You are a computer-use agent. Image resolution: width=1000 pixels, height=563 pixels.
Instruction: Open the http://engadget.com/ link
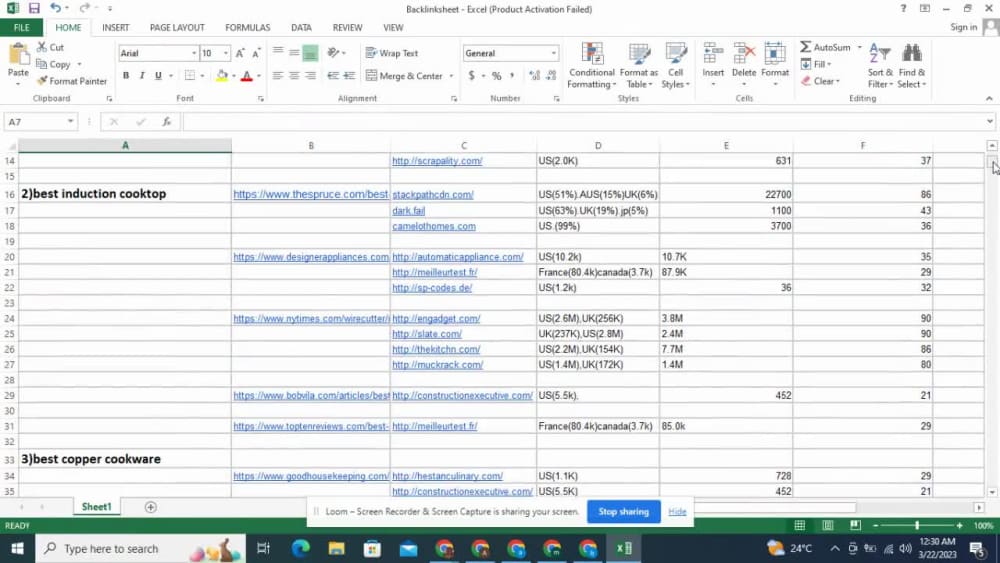pos(436,318)
